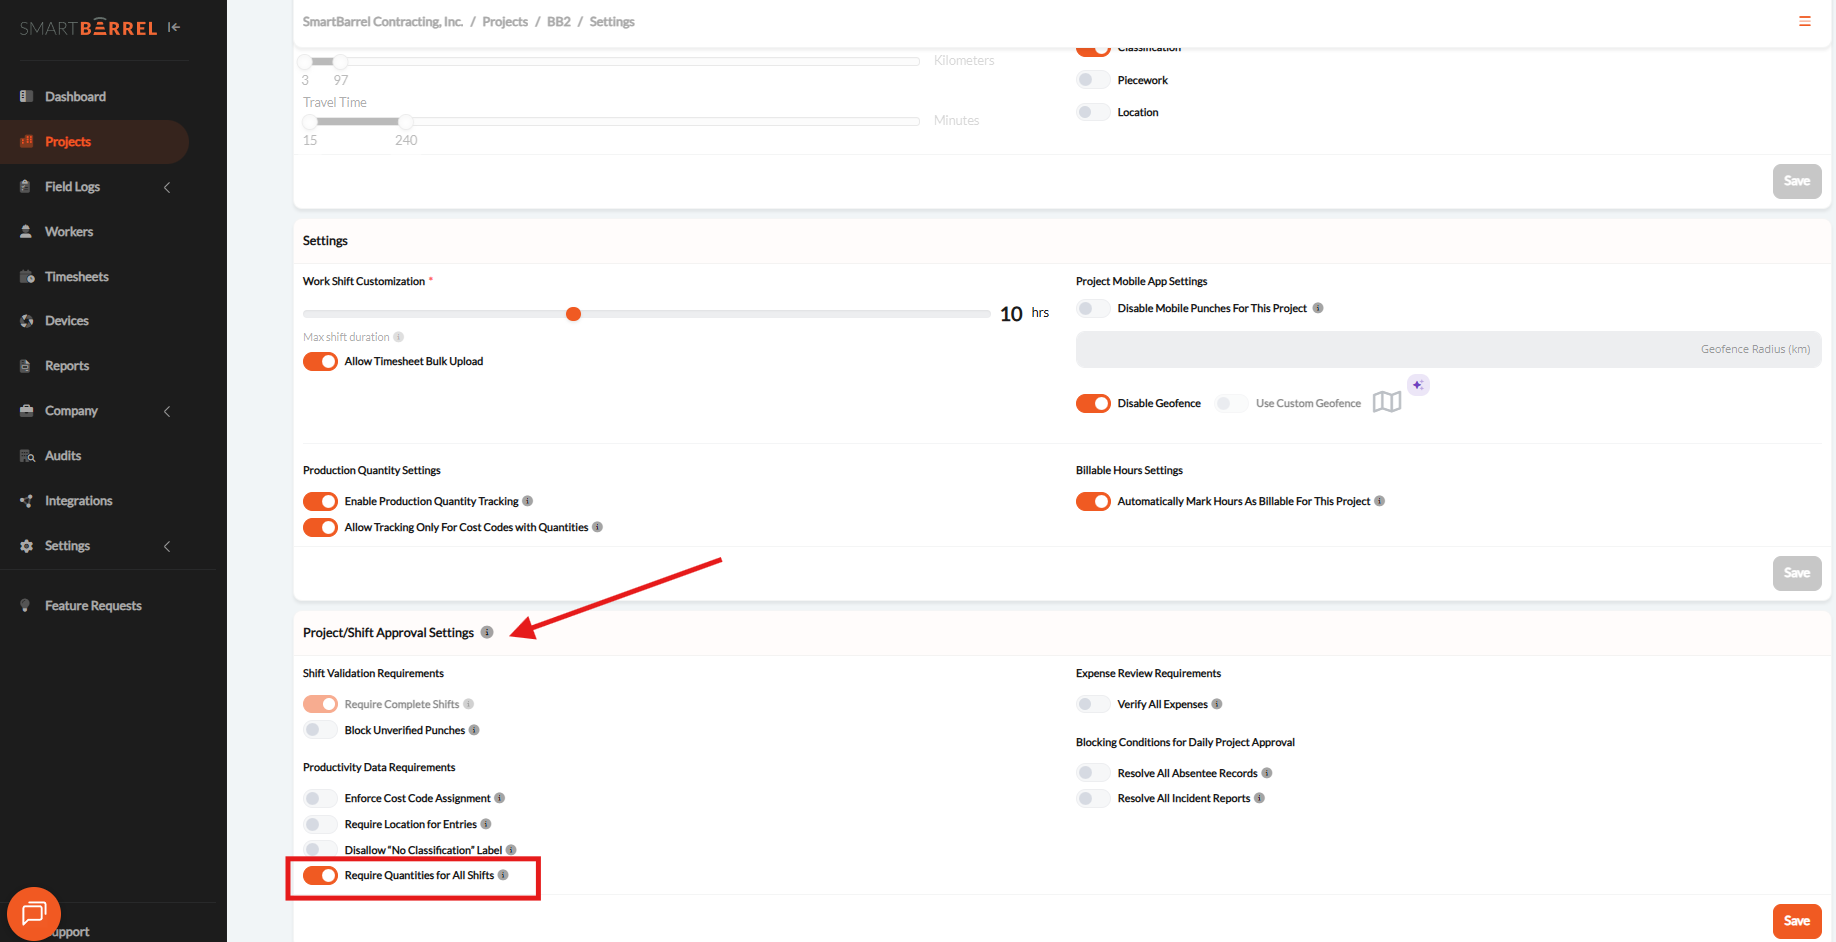Open Timesheets from the sidebar
Viewport: 1836px width, 942px height.
pos(76,277)
